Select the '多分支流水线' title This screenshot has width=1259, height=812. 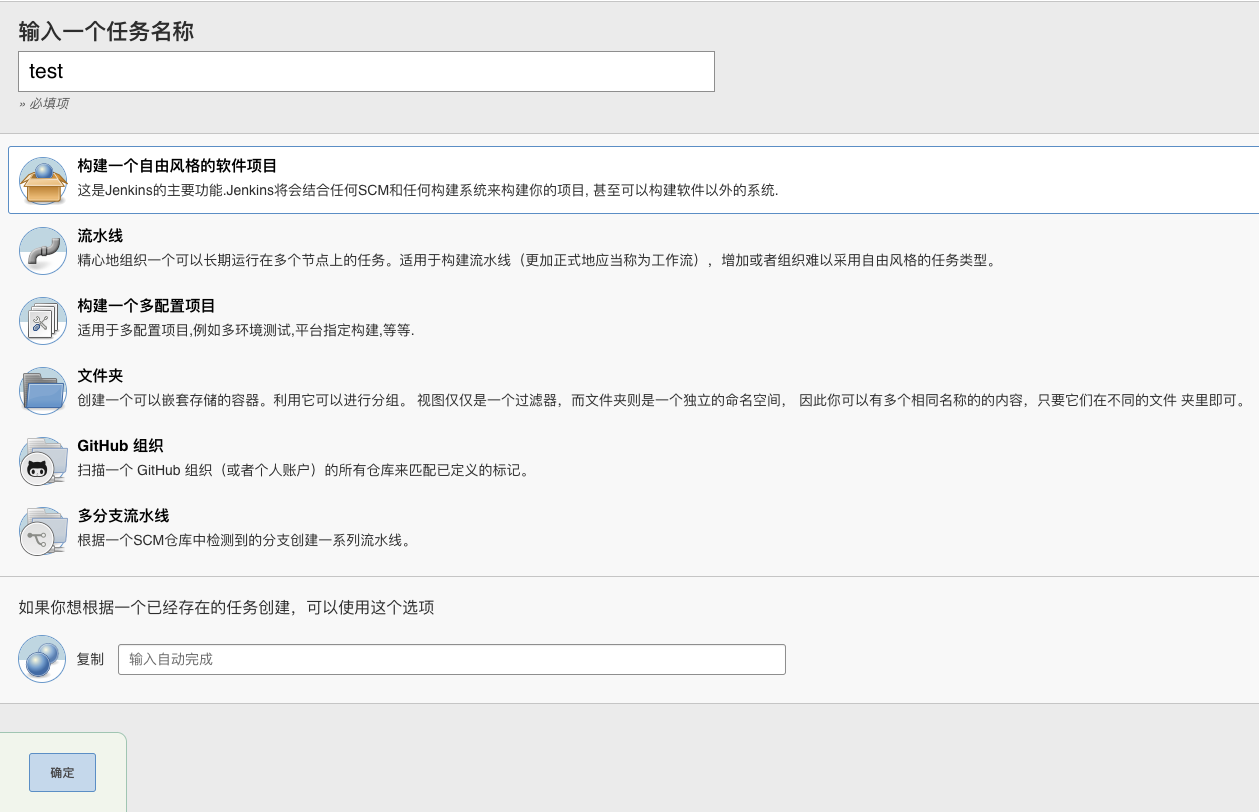click(x=123, y=516)
